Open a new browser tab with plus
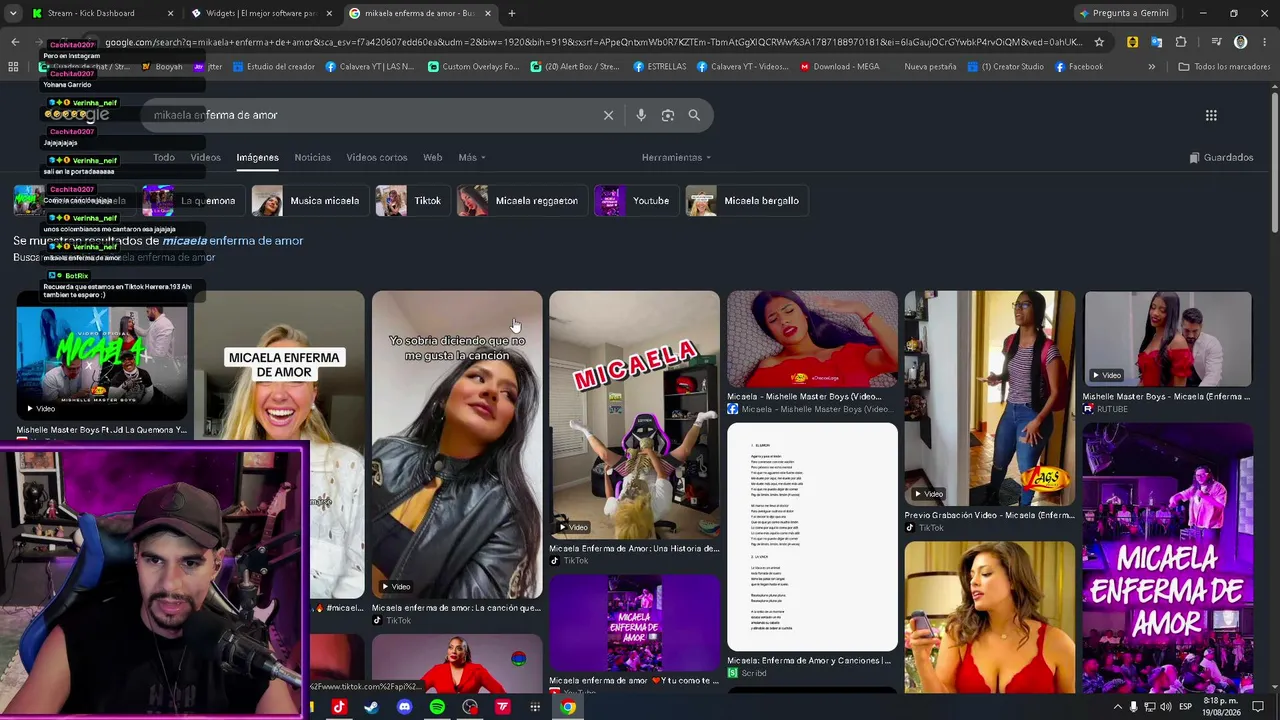This screenshot has width=1280, height=720. coord(512,13)
